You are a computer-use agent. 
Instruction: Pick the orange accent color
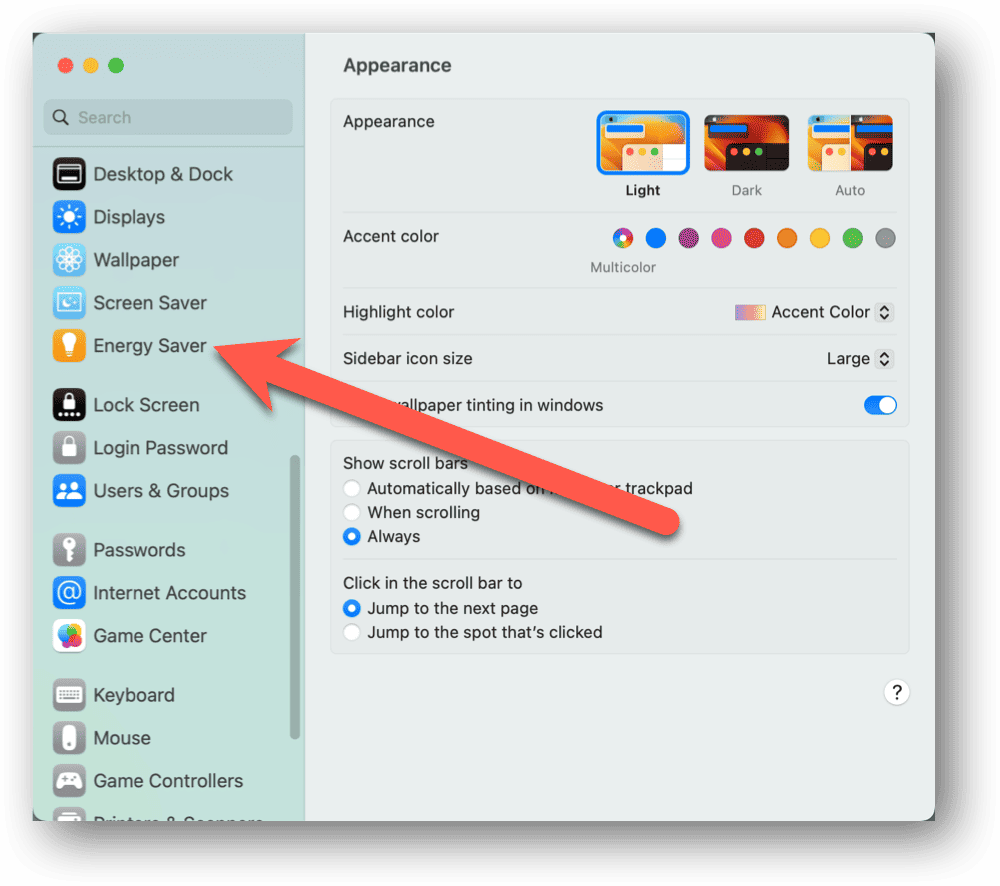(787, 238)
